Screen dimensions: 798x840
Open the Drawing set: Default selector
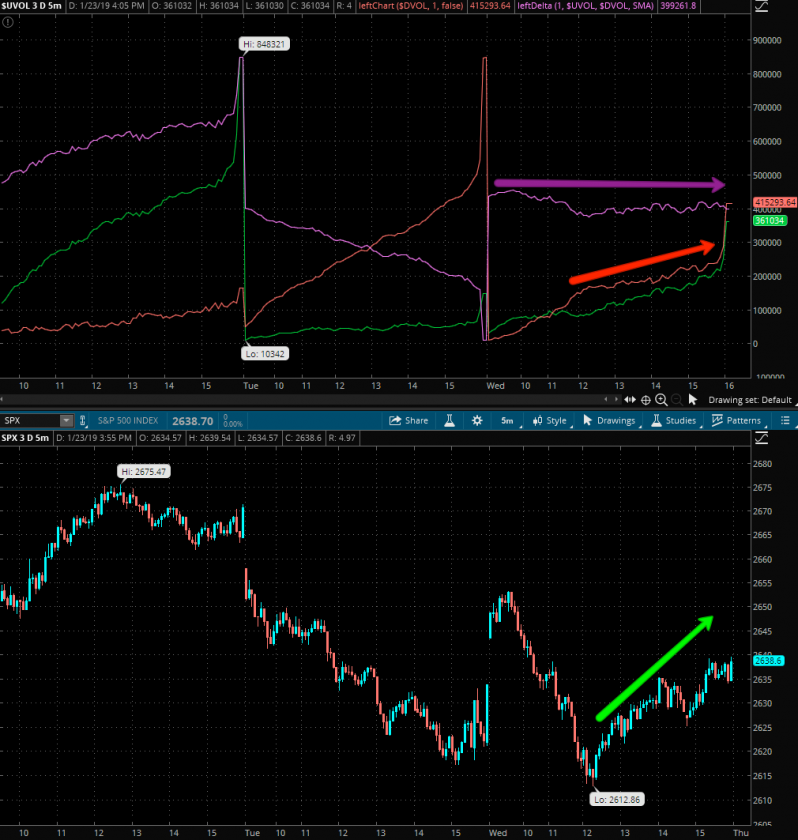tap(750, 400)
